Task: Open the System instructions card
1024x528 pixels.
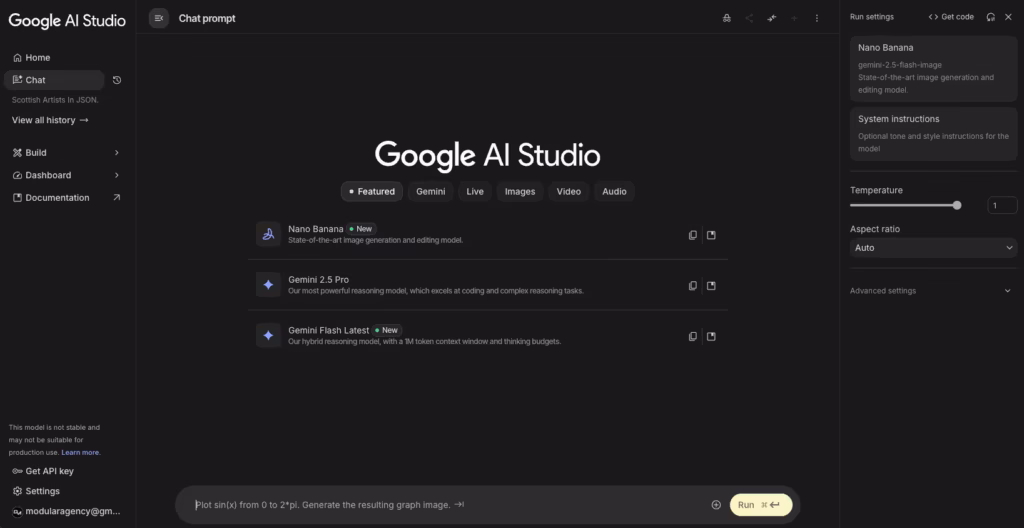Action: (x=934, y=134)
